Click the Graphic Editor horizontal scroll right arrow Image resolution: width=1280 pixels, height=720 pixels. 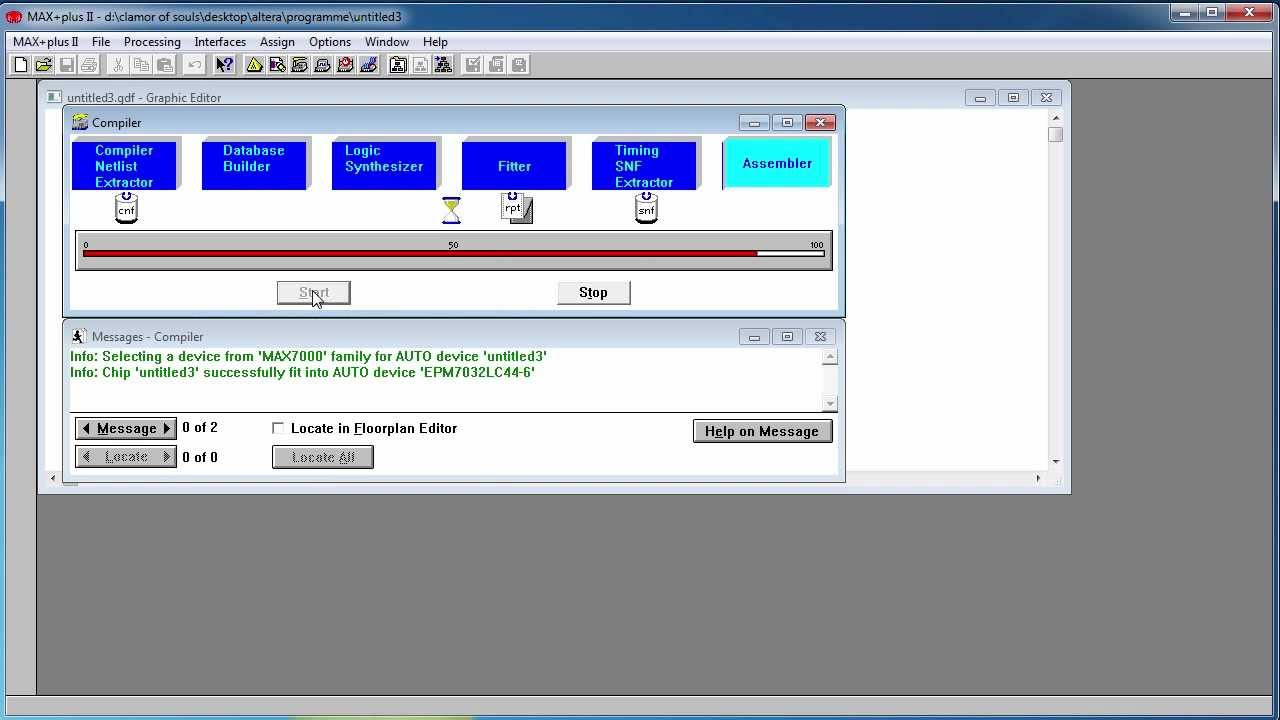coord(1038,478)
